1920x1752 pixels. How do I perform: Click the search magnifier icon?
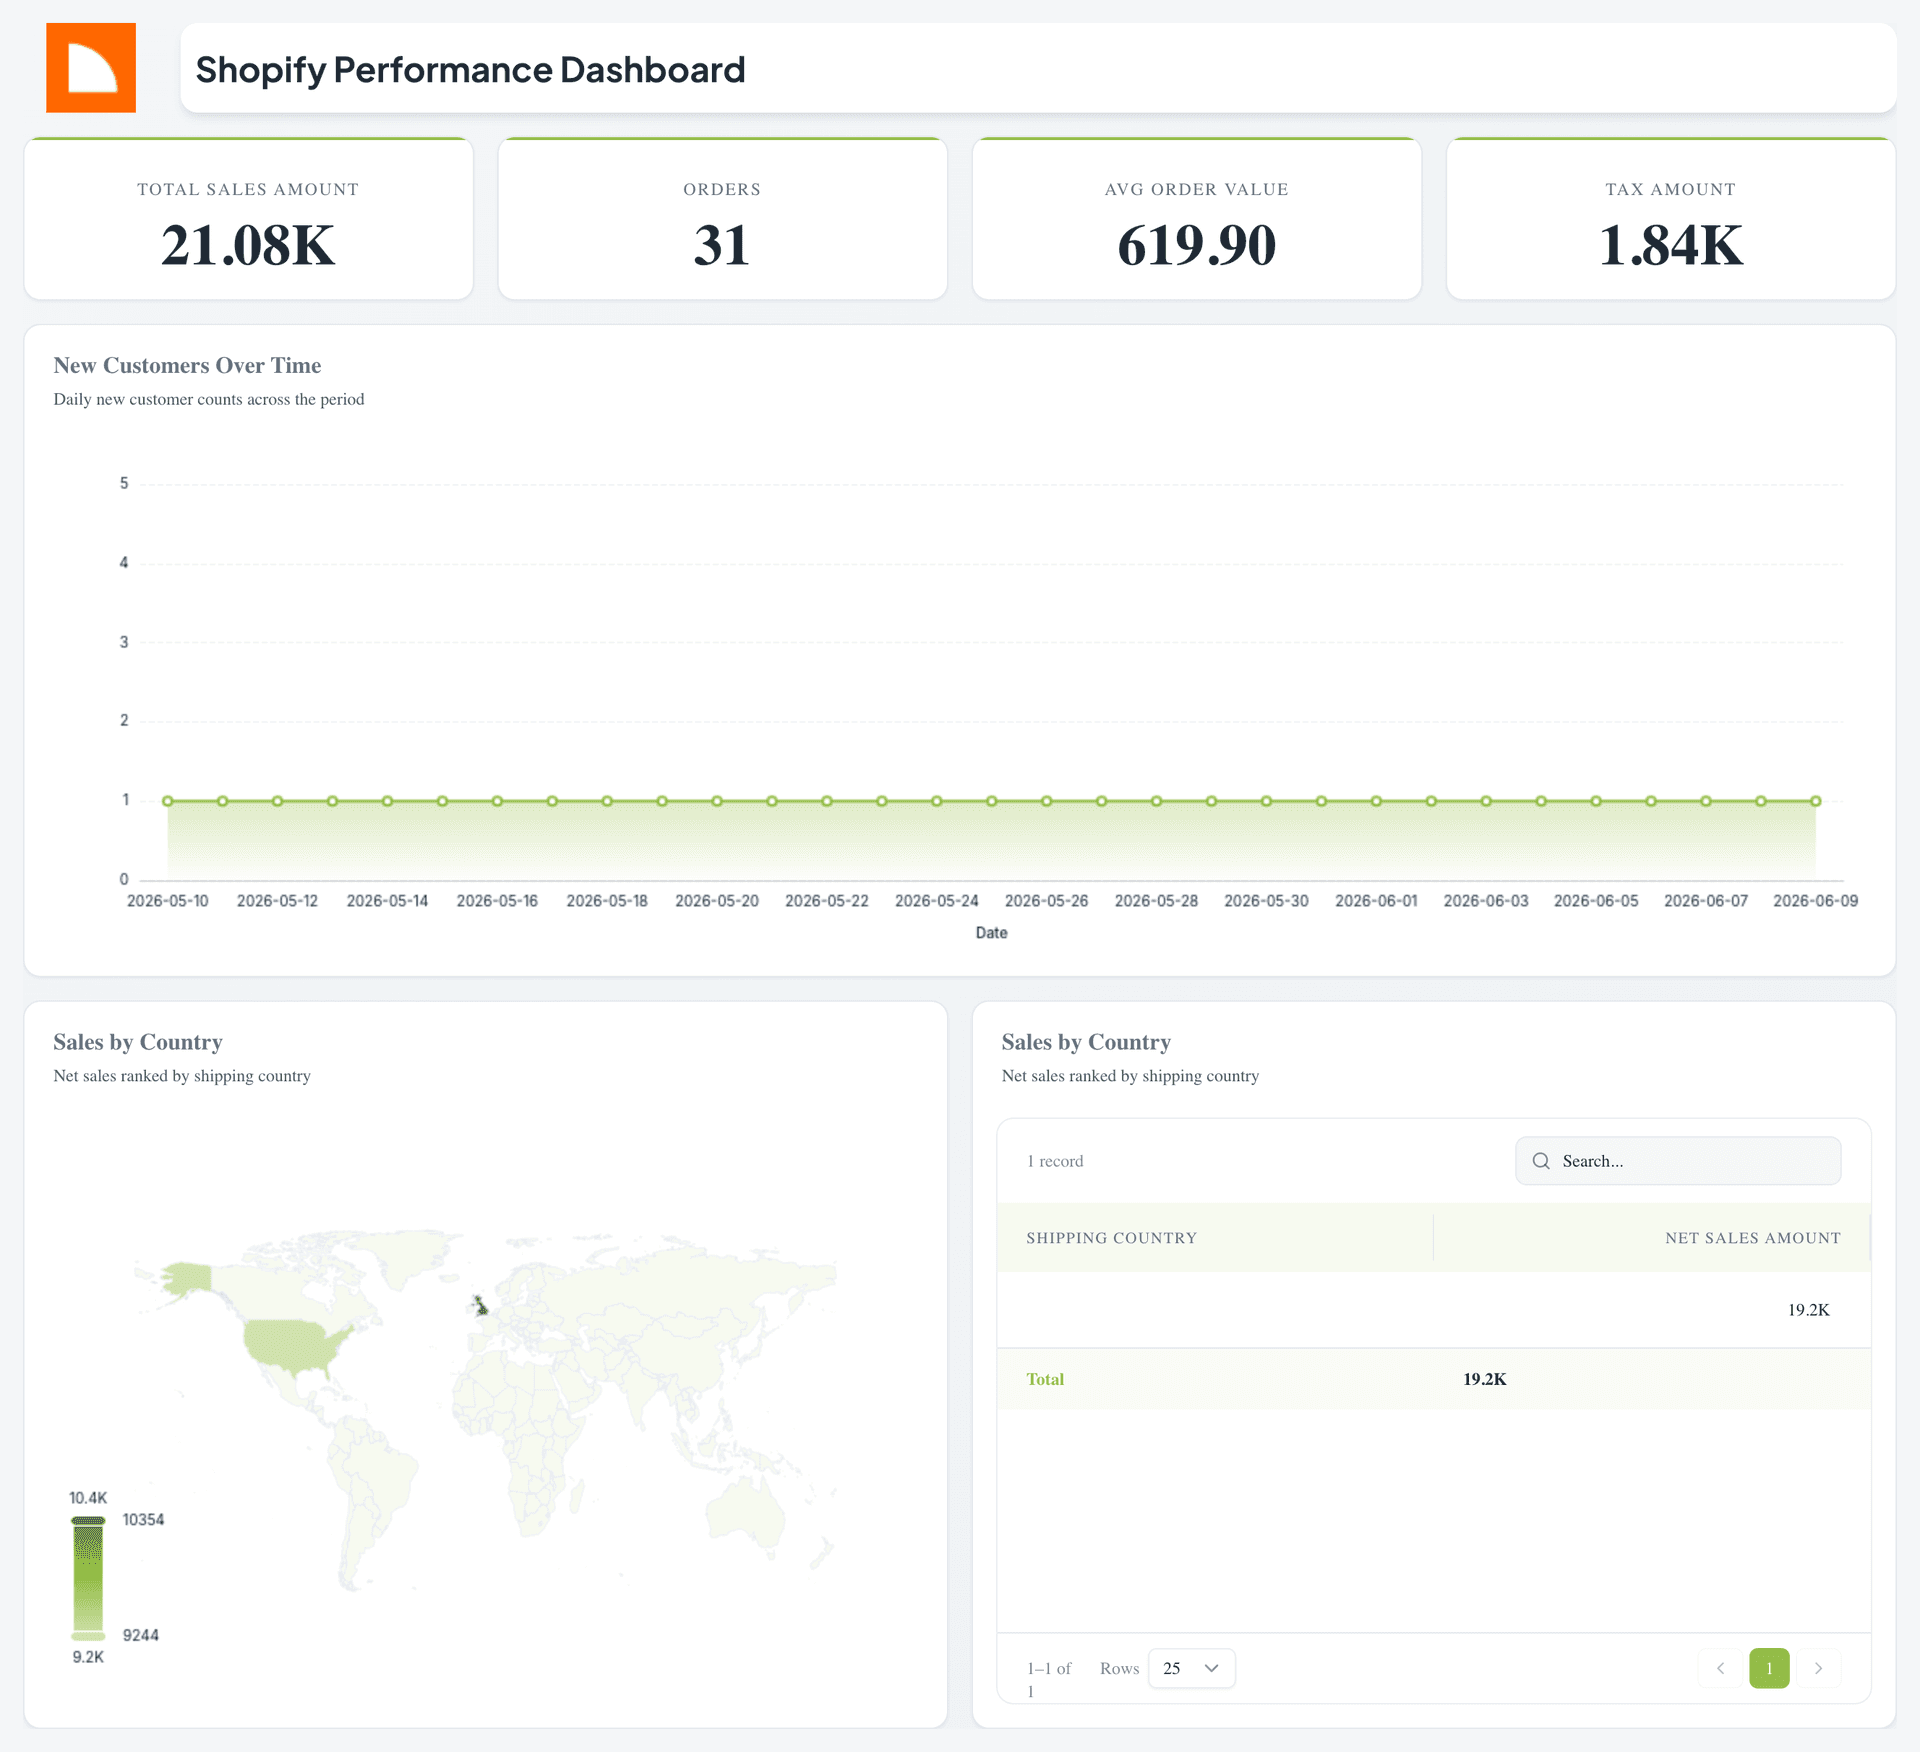(1541, 1161)
